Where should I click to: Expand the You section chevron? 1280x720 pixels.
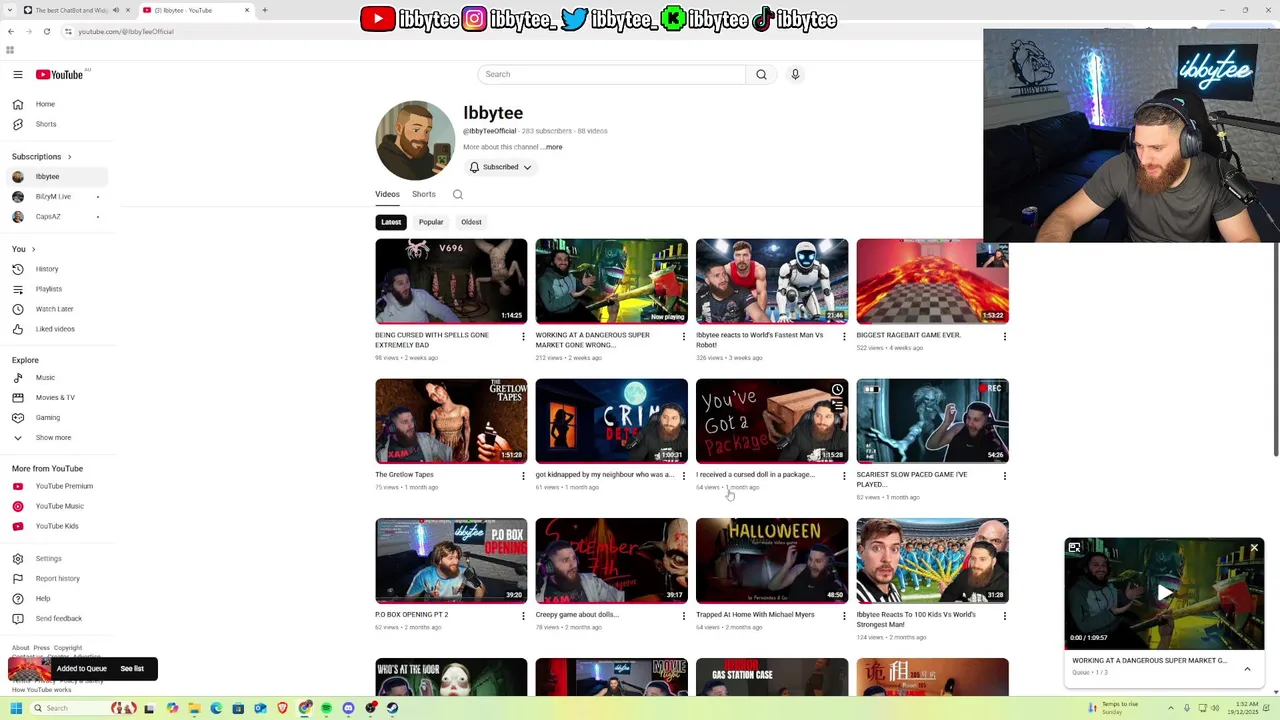(33, 249)
